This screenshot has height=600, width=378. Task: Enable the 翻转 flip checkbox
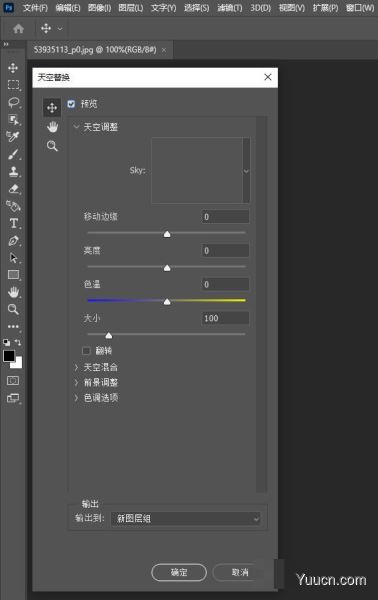[x=86, y=351]
